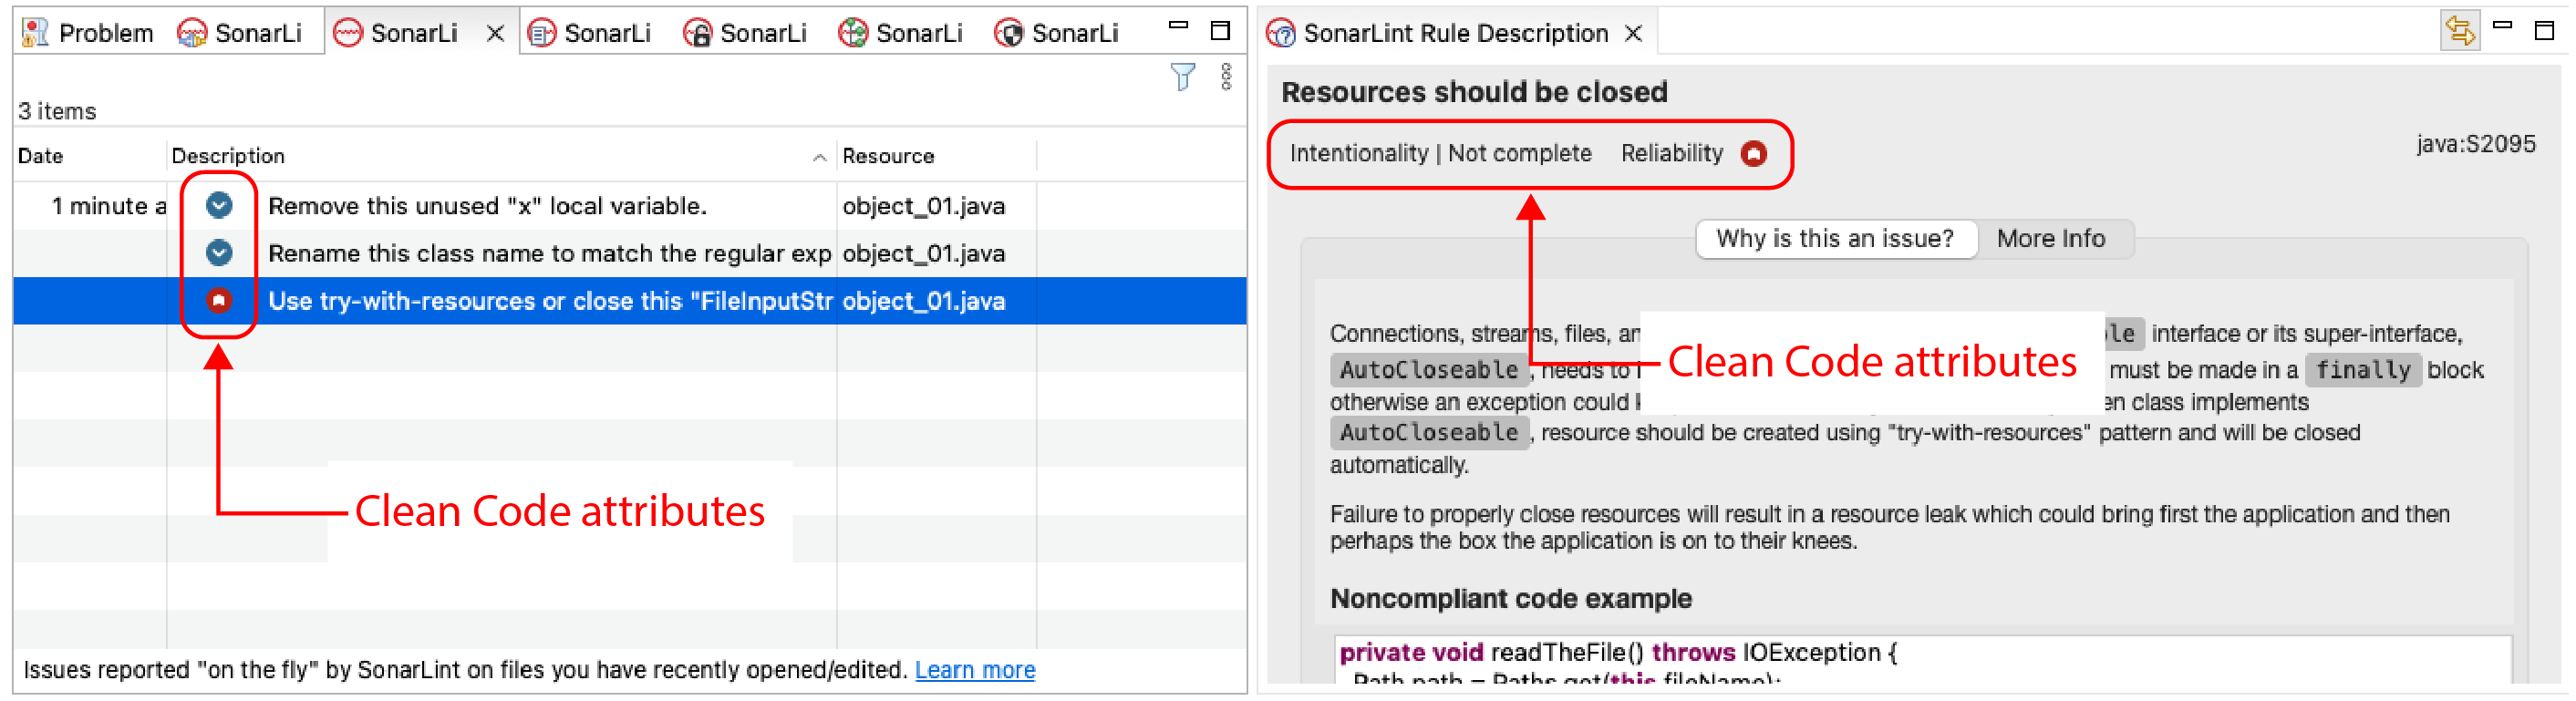Select issue 'Remove this unused "x" local variable.'
2576x701 pixels.
click(487, 206)
